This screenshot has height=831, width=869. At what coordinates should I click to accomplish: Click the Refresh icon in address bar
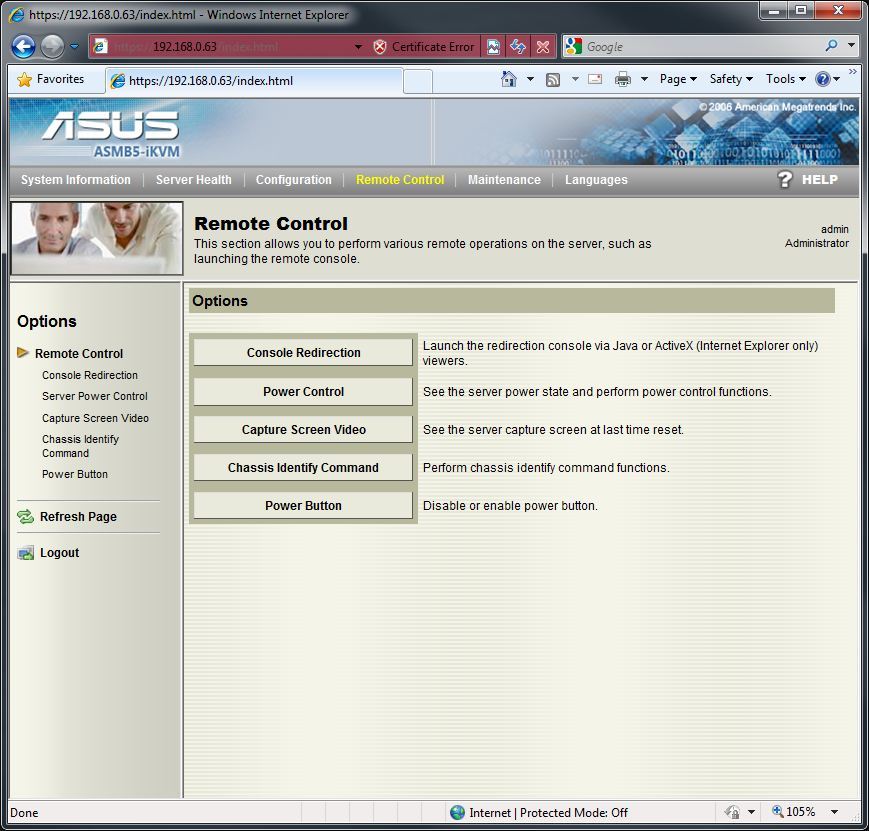click(x=517, y=47)
